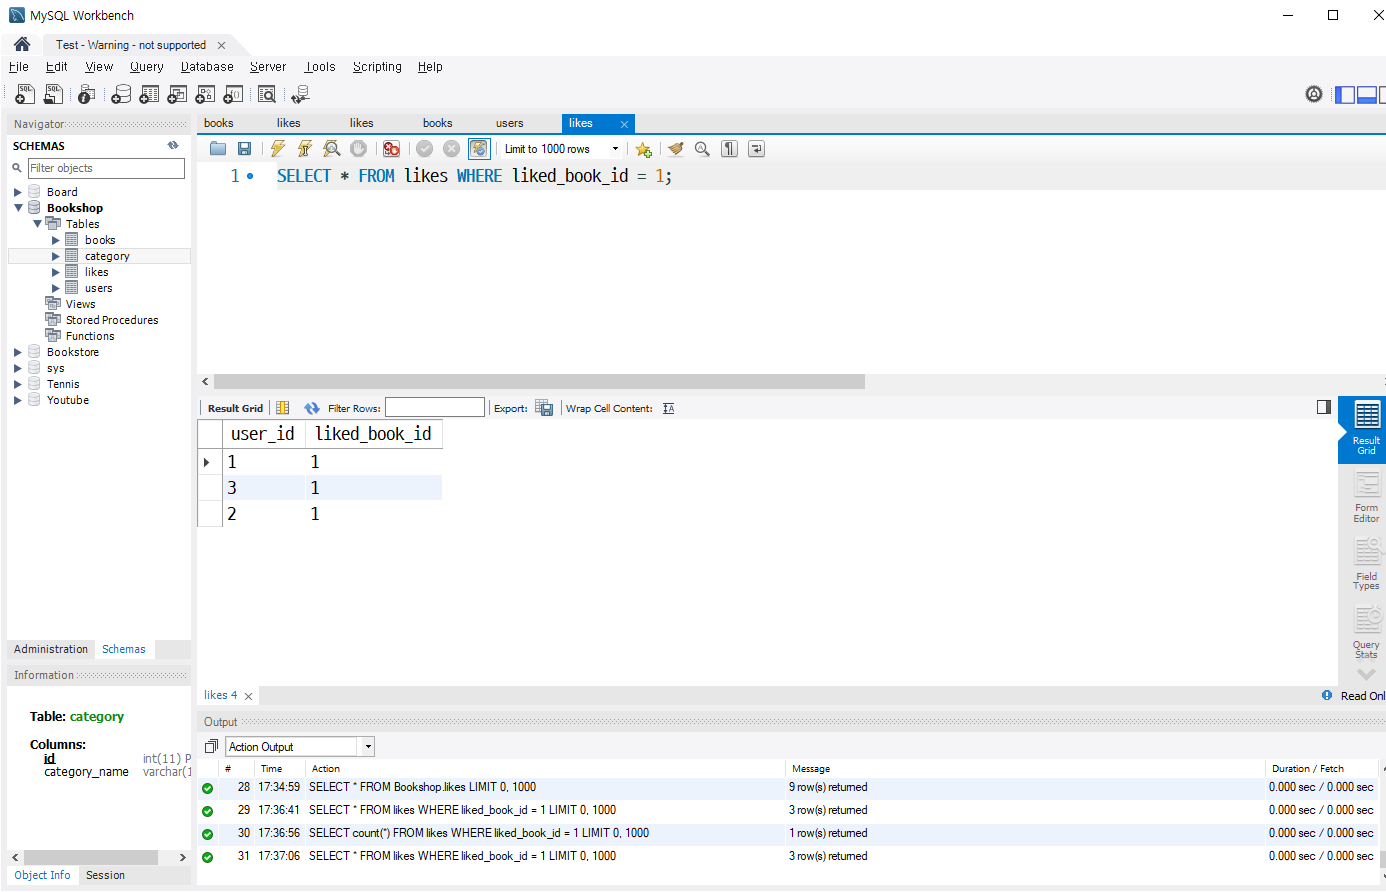The width and height of the screenshot is (1386, 892).
Task: Open the row limit dropdown
Action: pyautogui.click(x=615, y=149)
